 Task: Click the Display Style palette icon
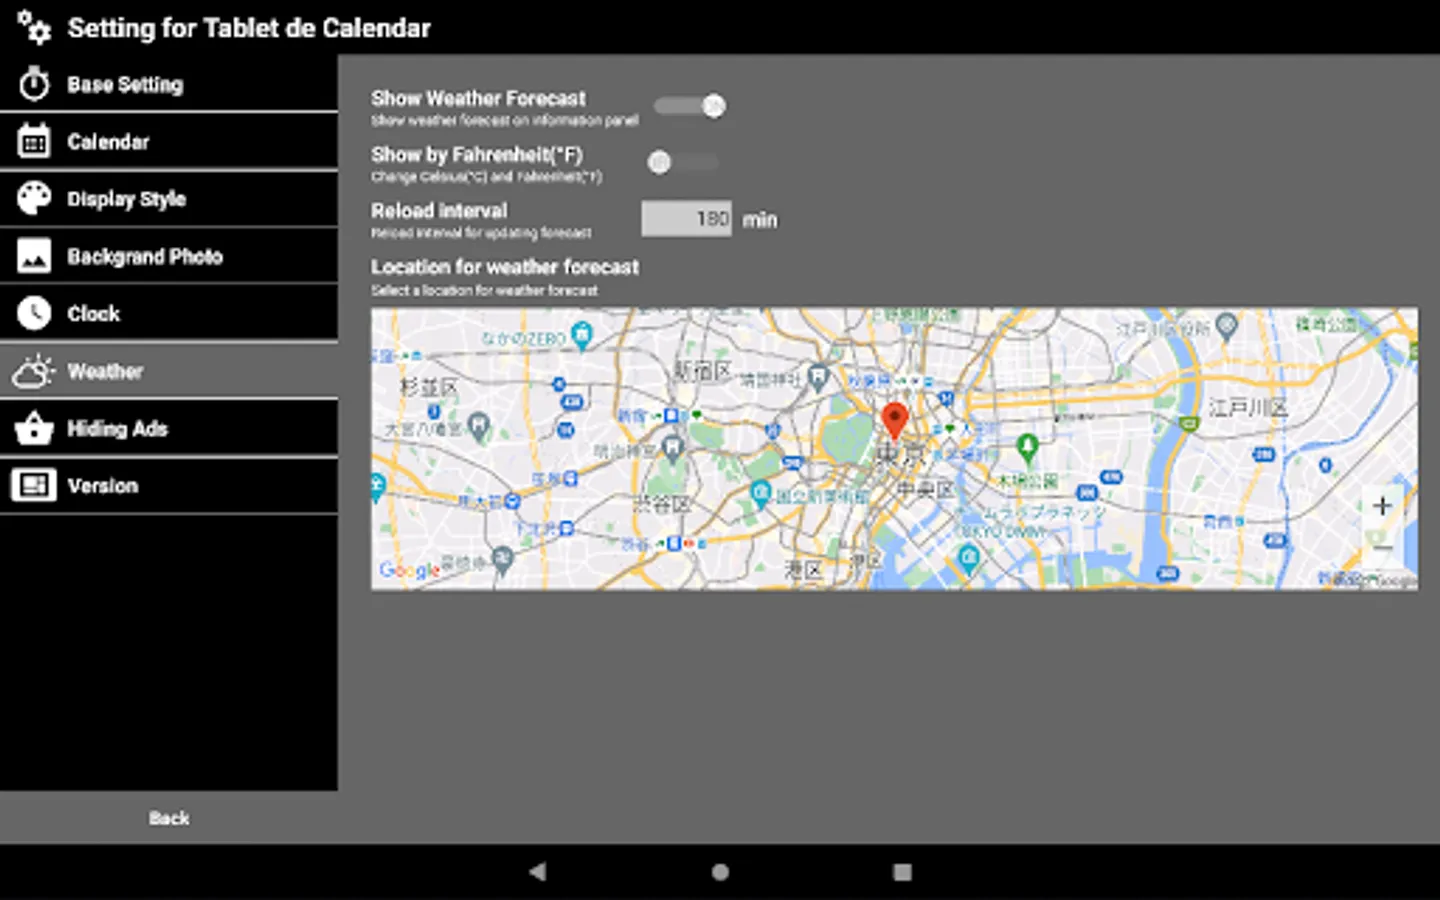35,198
